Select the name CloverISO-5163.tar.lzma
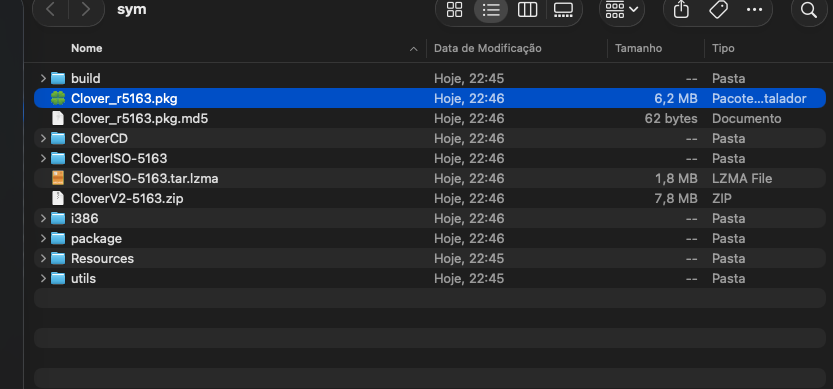The width and height of the screenshot is (833, 389). tap(144, 179)
